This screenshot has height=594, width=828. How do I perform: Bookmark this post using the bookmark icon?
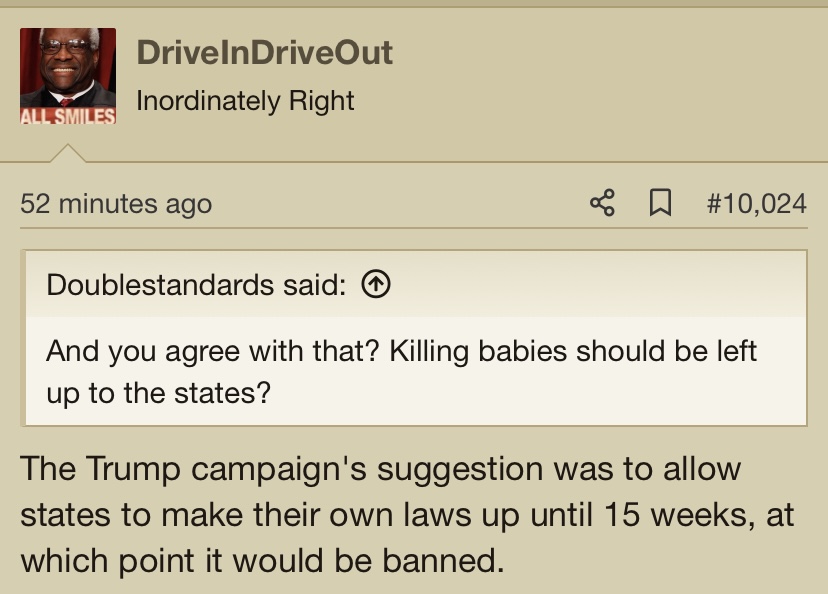pyautogui.click(x=660, y=203)
